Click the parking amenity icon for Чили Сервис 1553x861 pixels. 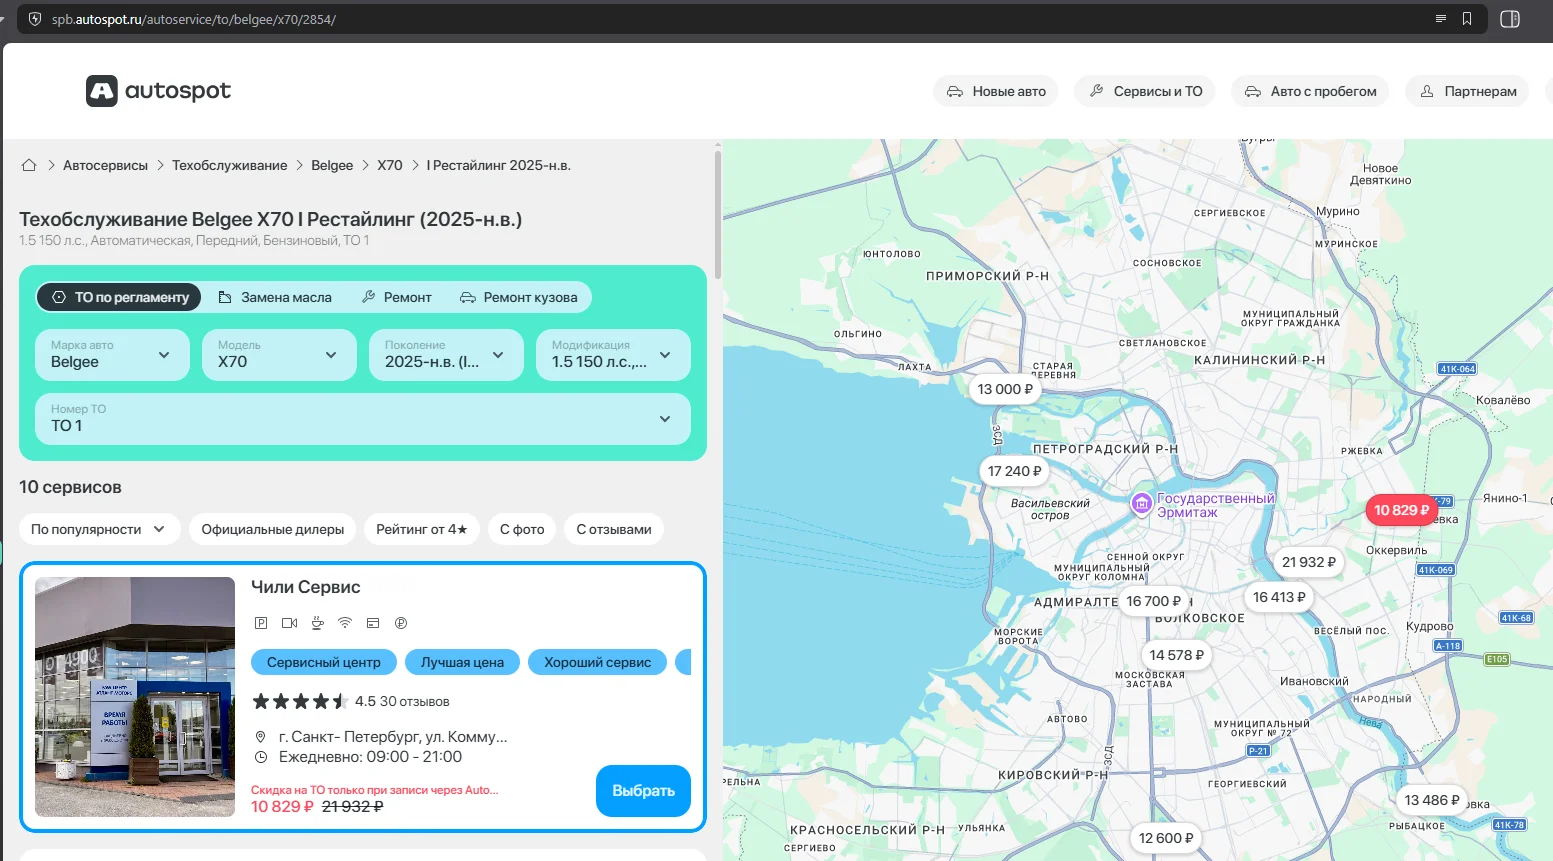pyautogui.click(x=261, y=623)
